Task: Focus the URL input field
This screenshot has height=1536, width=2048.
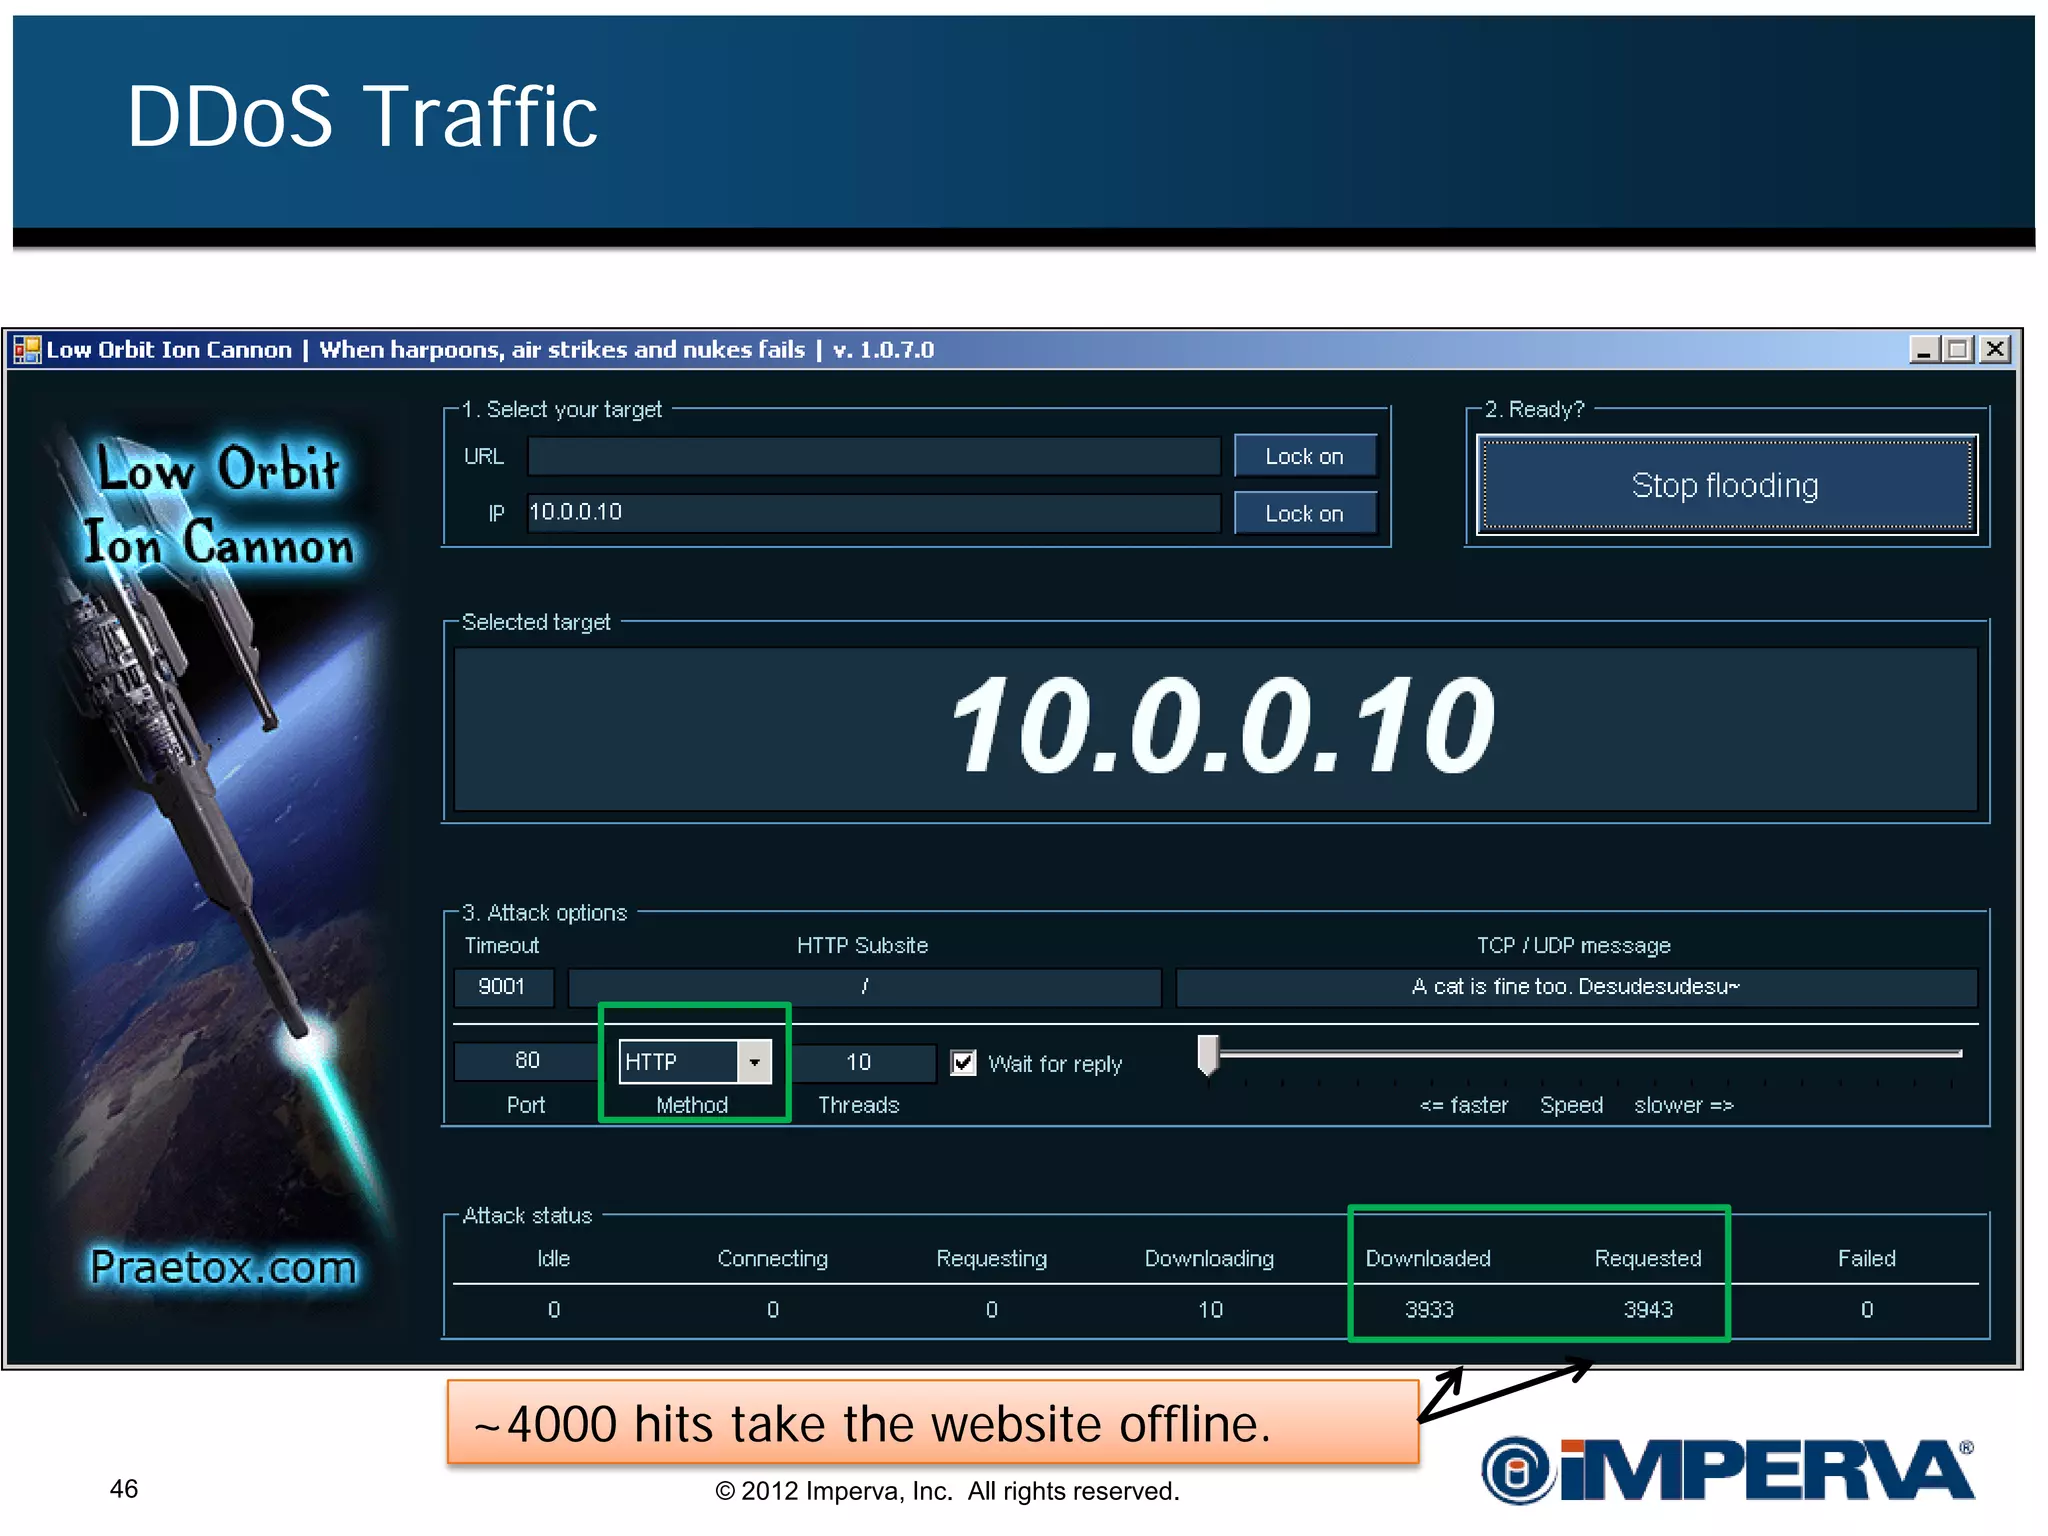Action: 873,456
